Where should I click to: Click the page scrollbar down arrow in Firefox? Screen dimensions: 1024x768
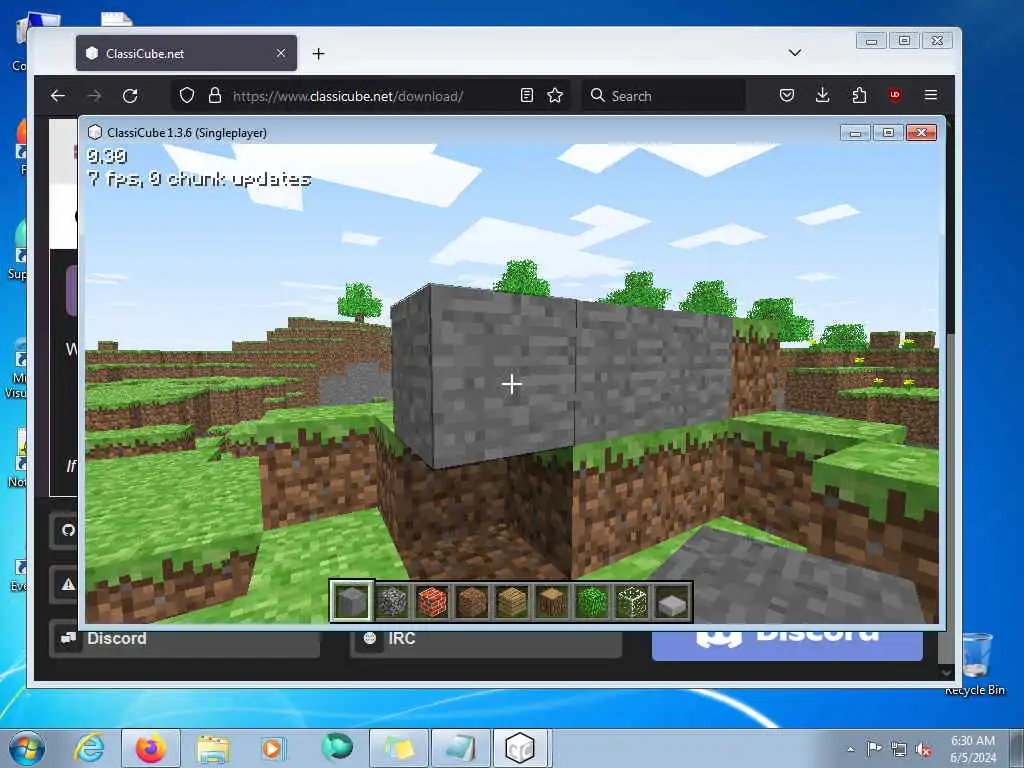coord(946,672)
